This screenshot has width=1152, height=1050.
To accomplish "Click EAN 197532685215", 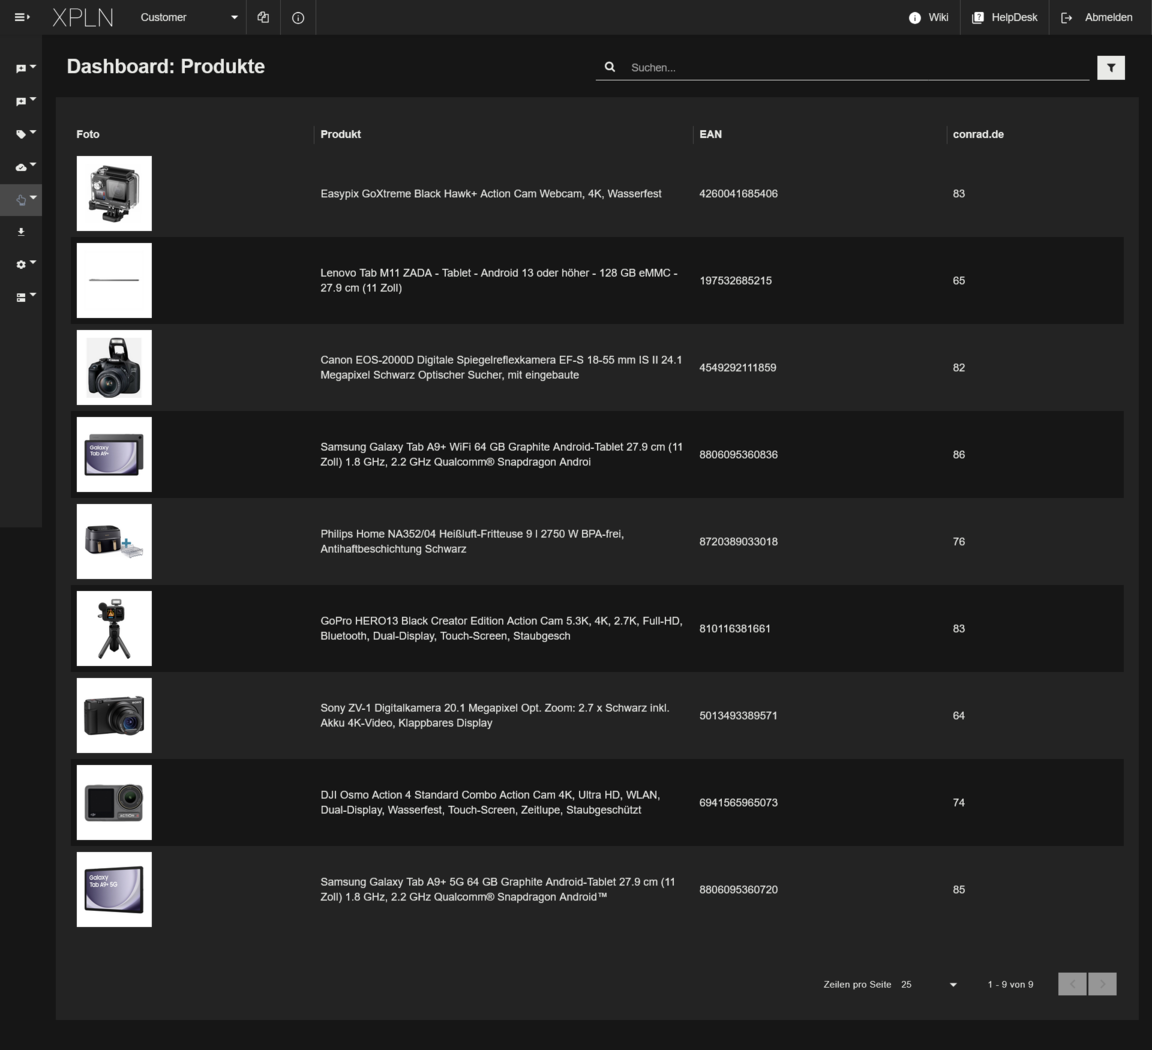I will [735, 281].
